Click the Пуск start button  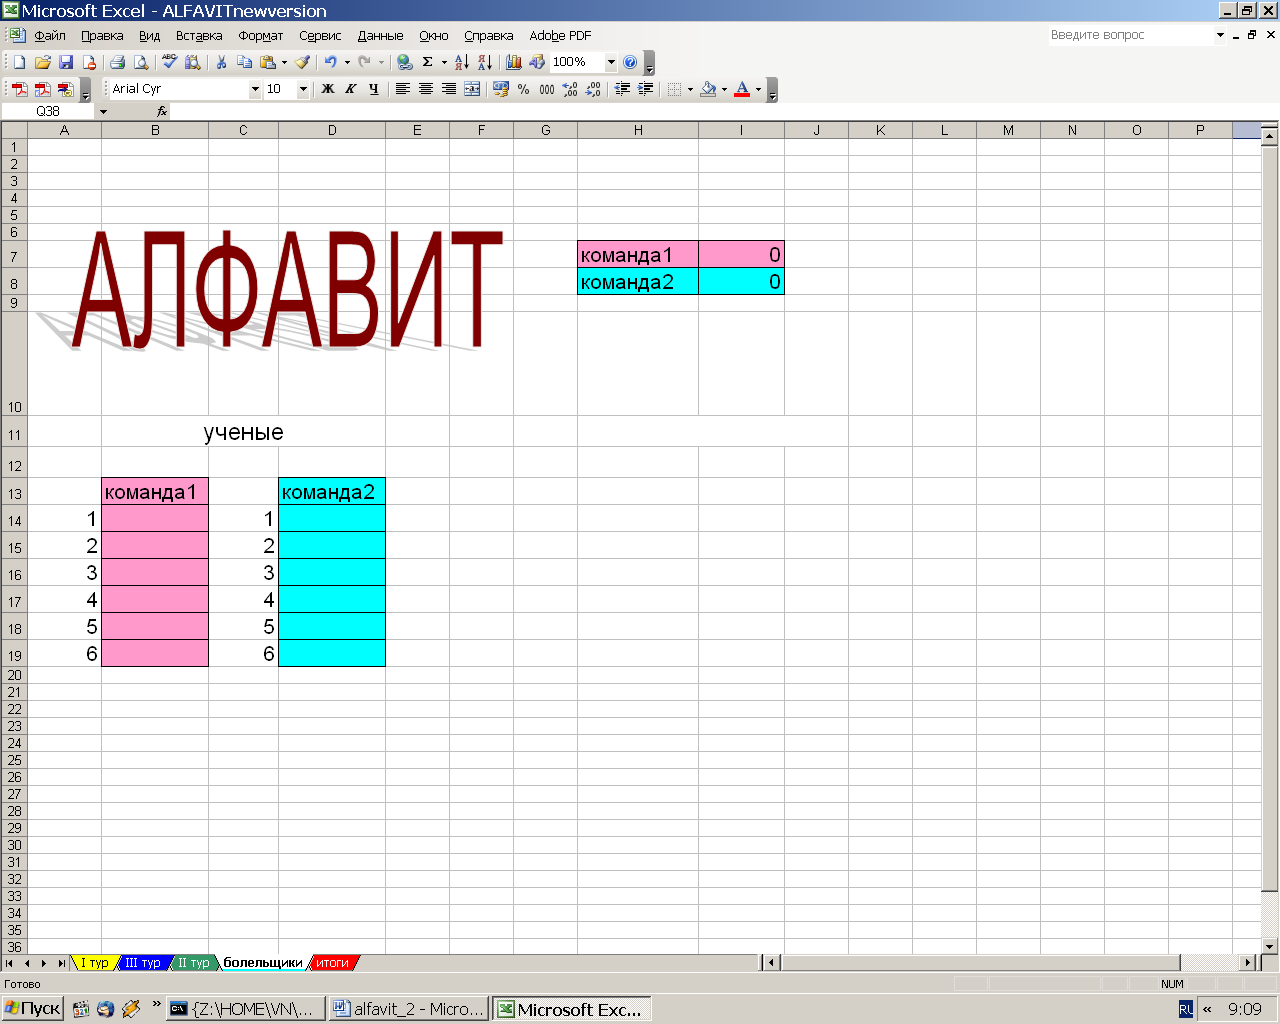pos(33,1008)
